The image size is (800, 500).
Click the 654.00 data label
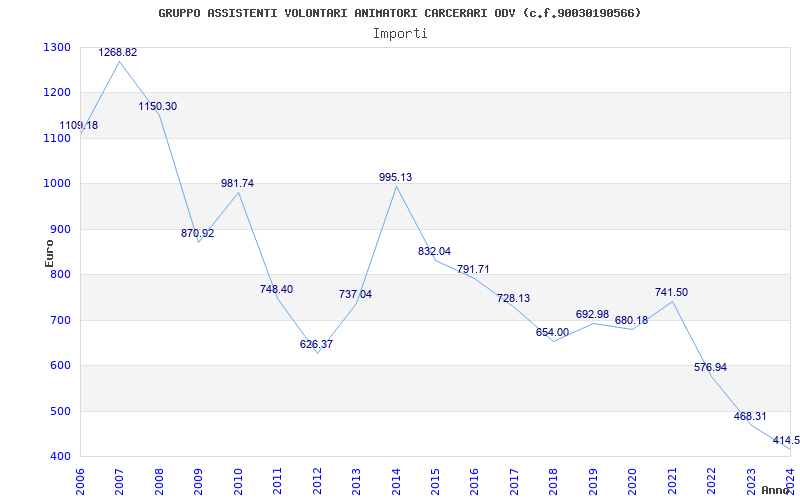coord(552,333)
